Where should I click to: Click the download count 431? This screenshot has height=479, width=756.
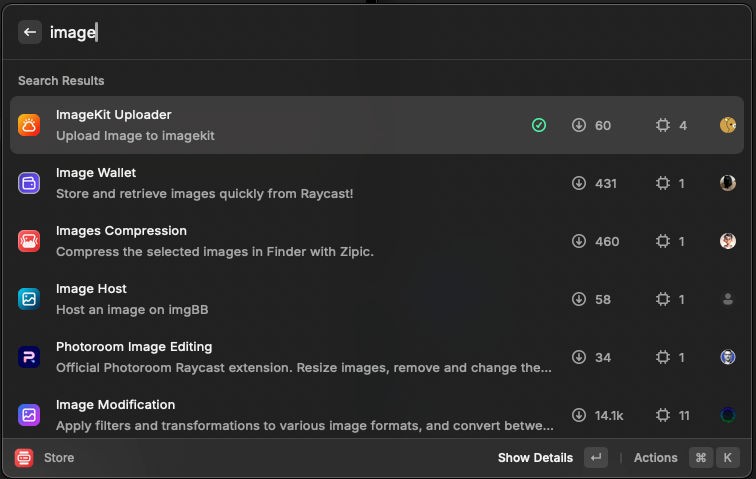click(x=606, y=183)
